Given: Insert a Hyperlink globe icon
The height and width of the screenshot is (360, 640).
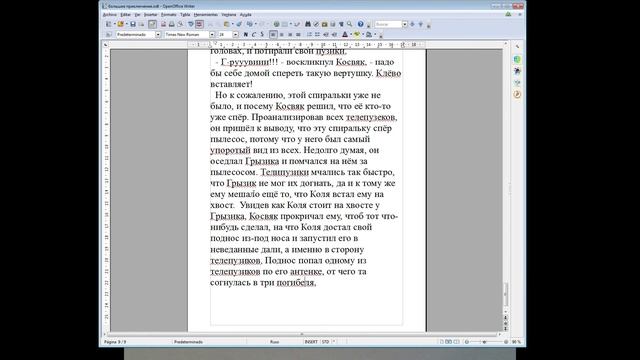Looking at the screenshot, I should [276, 24].
